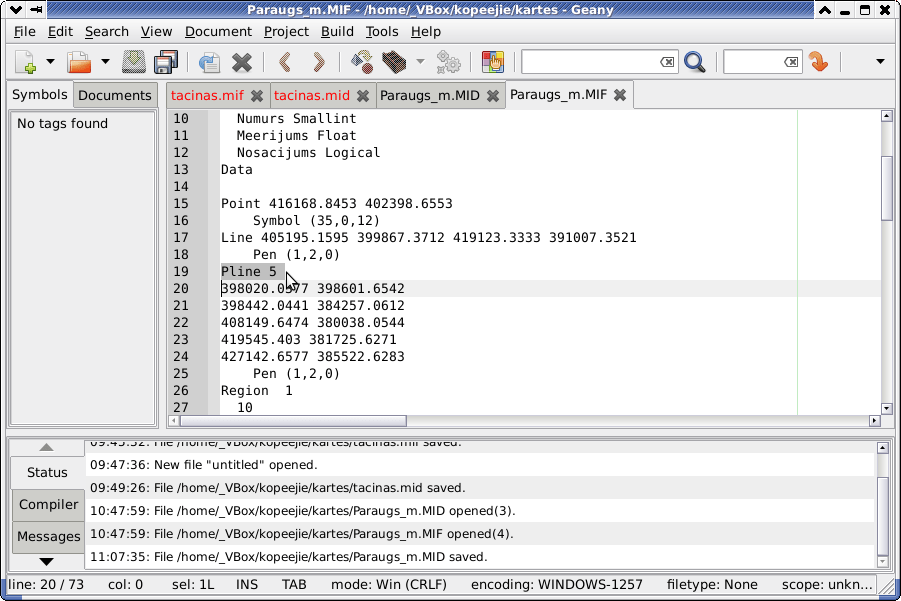Open the Build options dropdown arrow

(x=421, y=61)
